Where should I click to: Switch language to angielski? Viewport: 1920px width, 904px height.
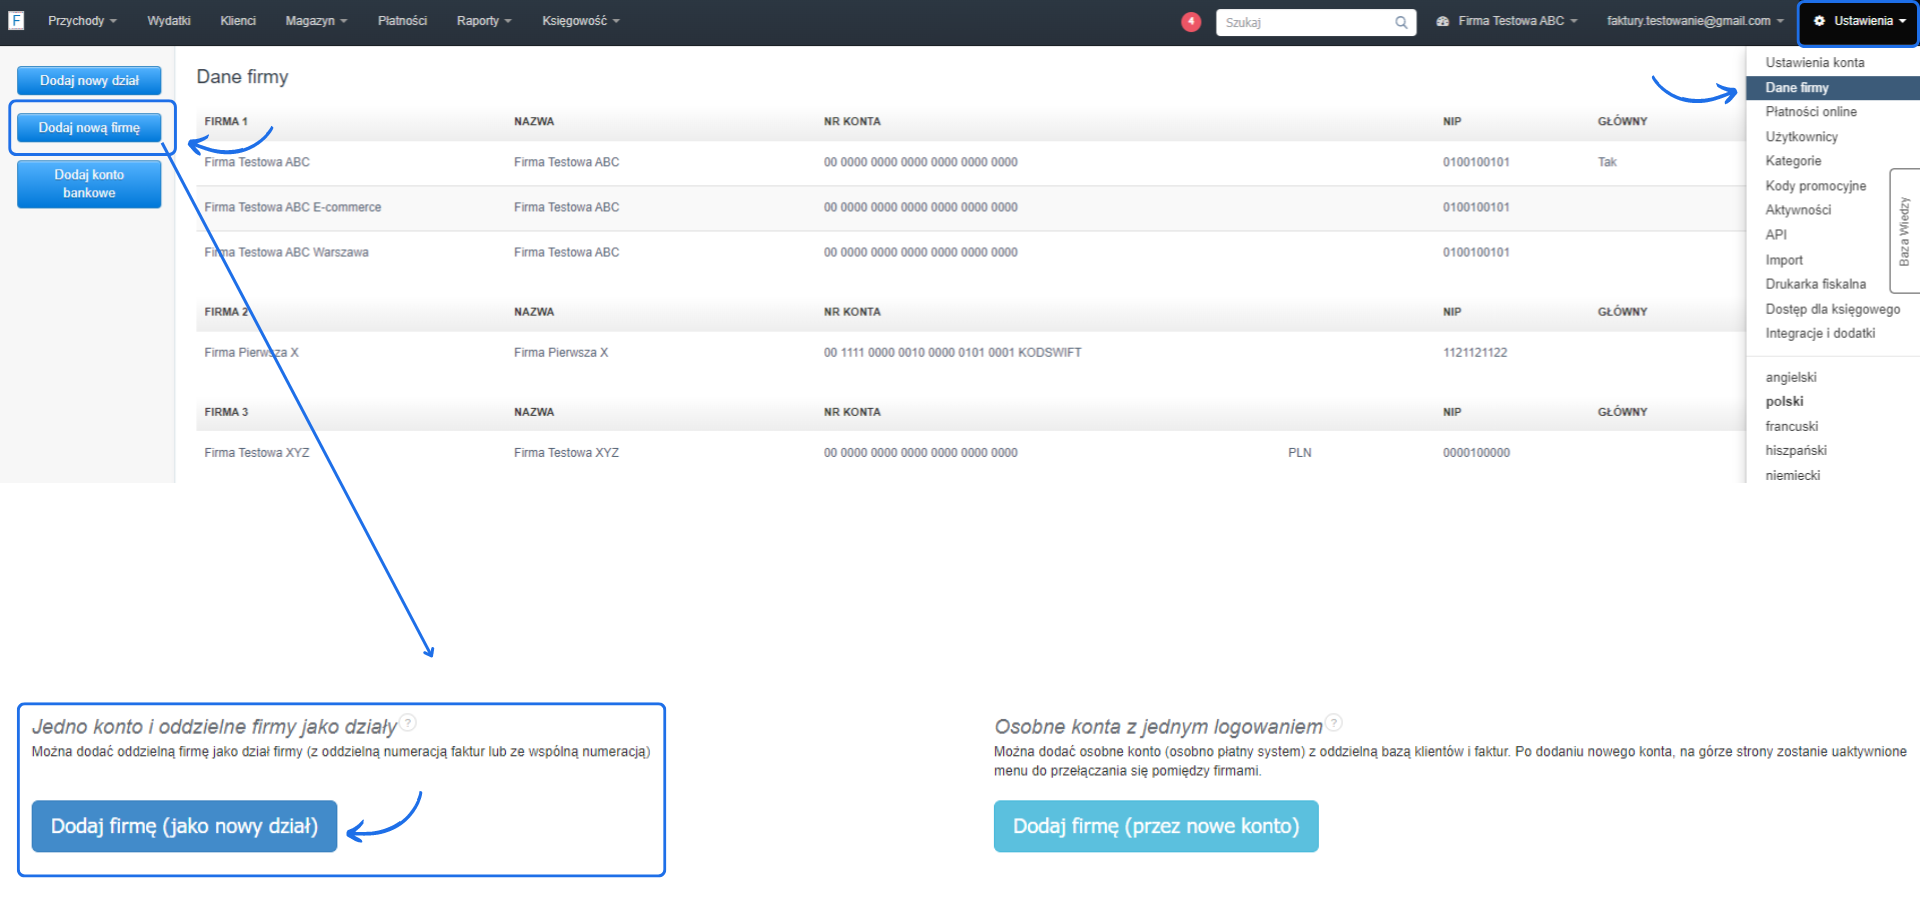pos(1790,377)
